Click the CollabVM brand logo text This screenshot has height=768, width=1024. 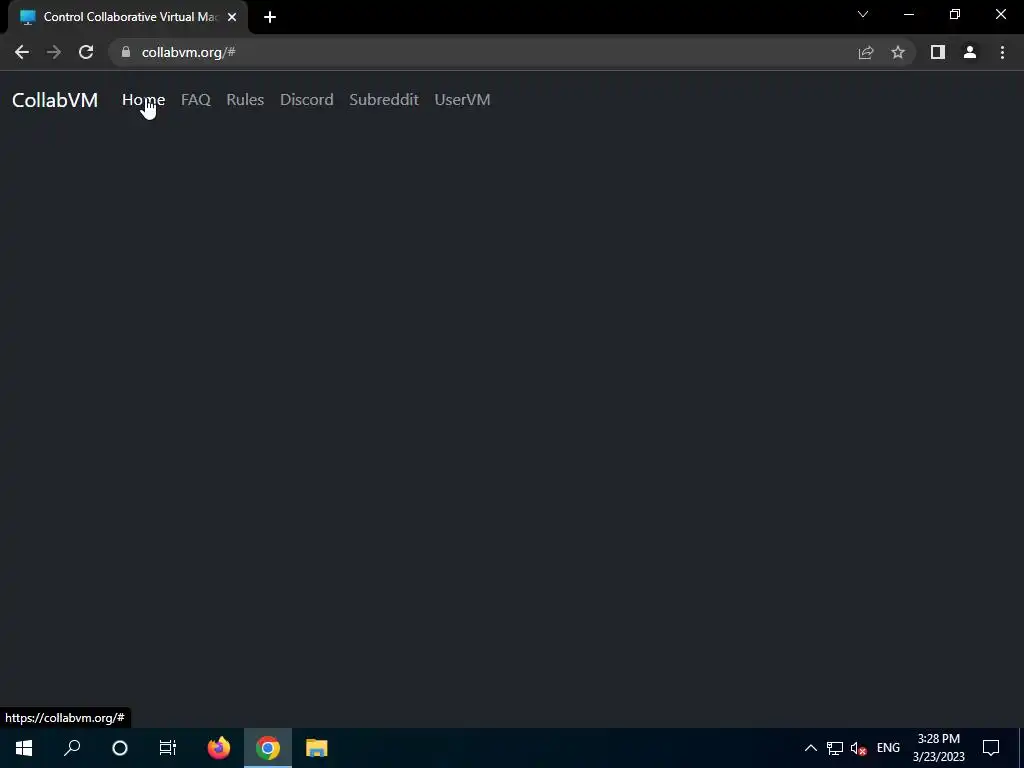pos(55,100)
